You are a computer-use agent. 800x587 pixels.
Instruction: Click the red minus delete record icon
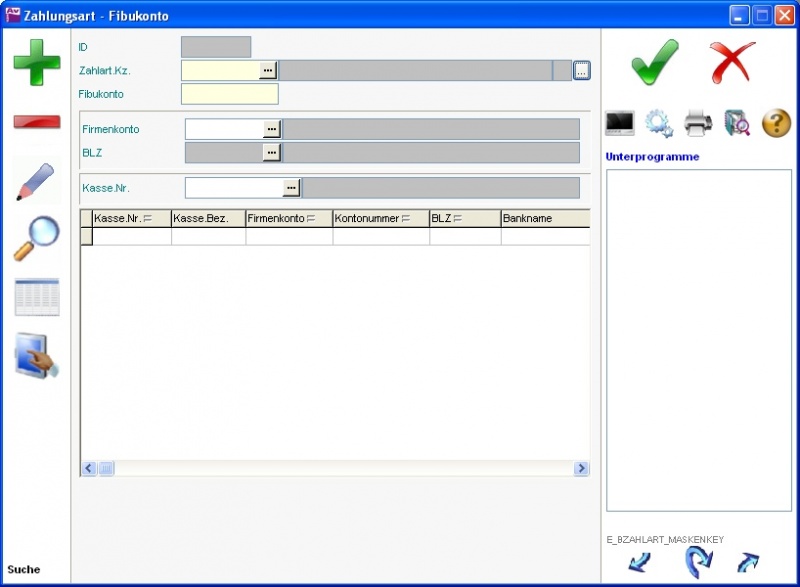coord(36,122)
